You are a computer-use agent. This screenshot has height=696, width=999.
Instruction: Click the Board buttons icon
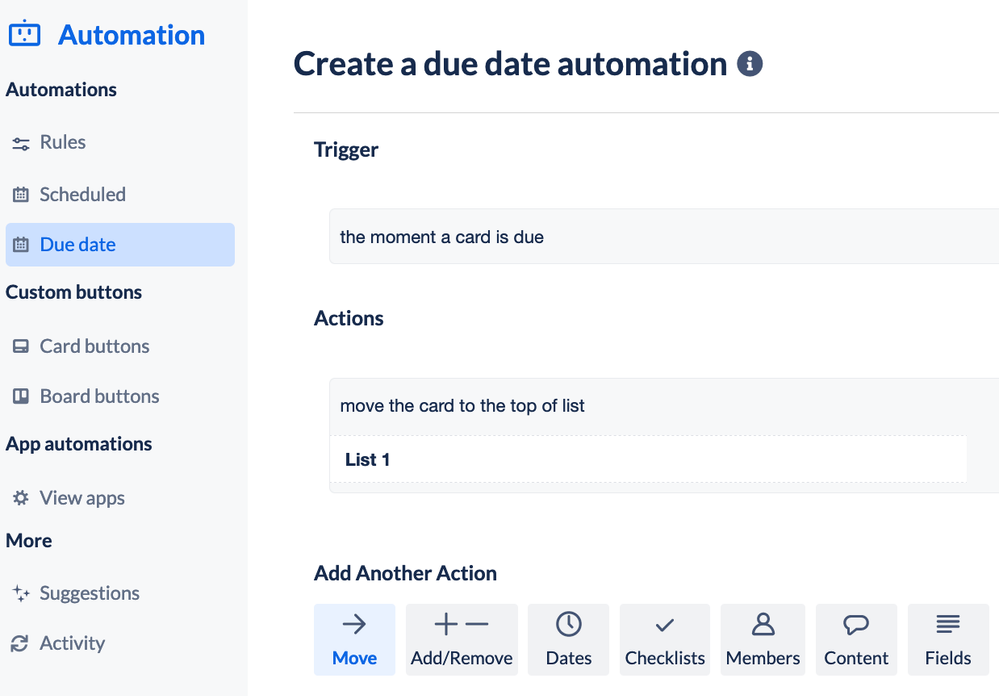pyautogui.click(x=20, y=397)
